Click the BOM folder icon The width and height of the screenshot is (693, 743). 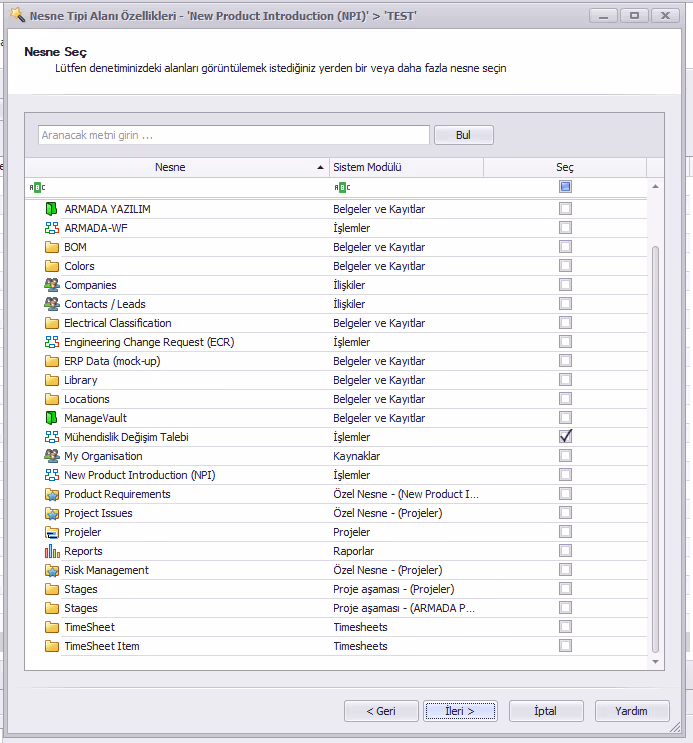click(52, 247)
